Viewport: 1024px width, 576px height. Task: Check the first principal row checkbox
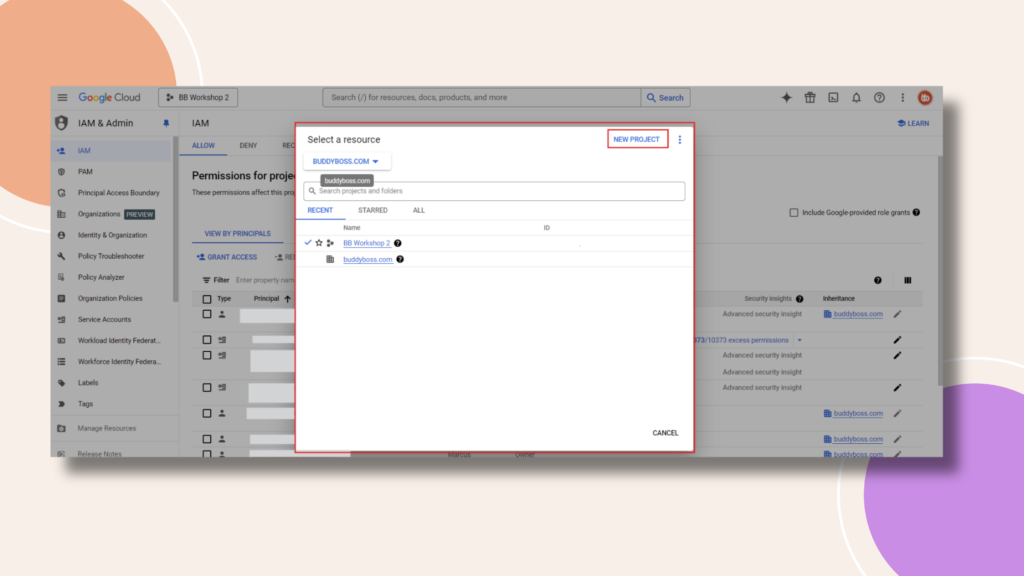(x=206, y=314)
